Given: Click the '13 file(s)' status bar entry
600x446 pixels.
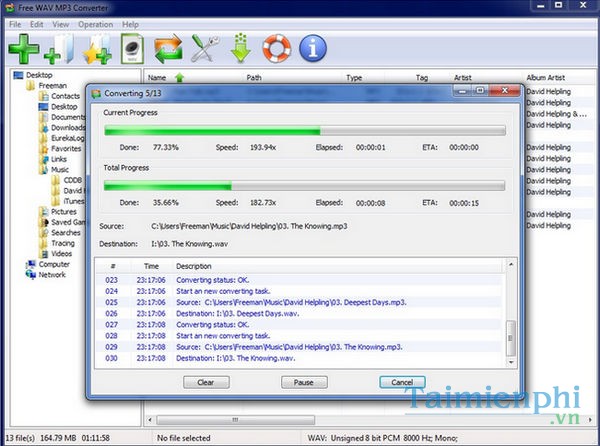Looking at the screenshot, I should [20, 438].
